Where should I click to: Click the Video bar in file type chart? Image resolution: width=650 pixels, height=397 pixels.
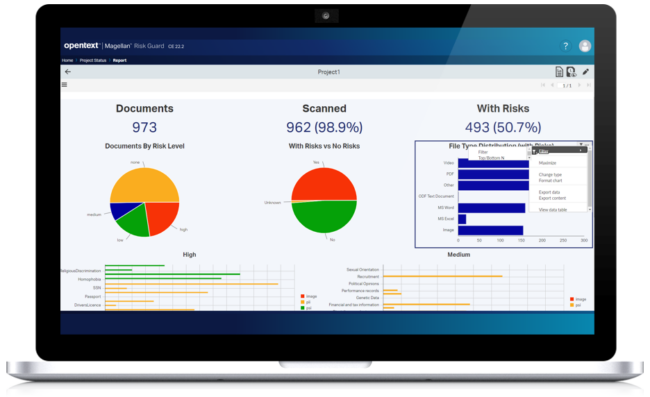pos(493,163)
